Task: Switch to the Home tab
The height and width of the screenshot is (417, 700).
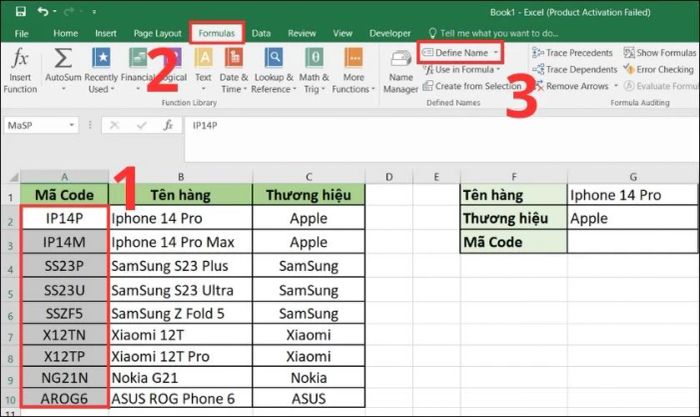Action: coord(65,33)
